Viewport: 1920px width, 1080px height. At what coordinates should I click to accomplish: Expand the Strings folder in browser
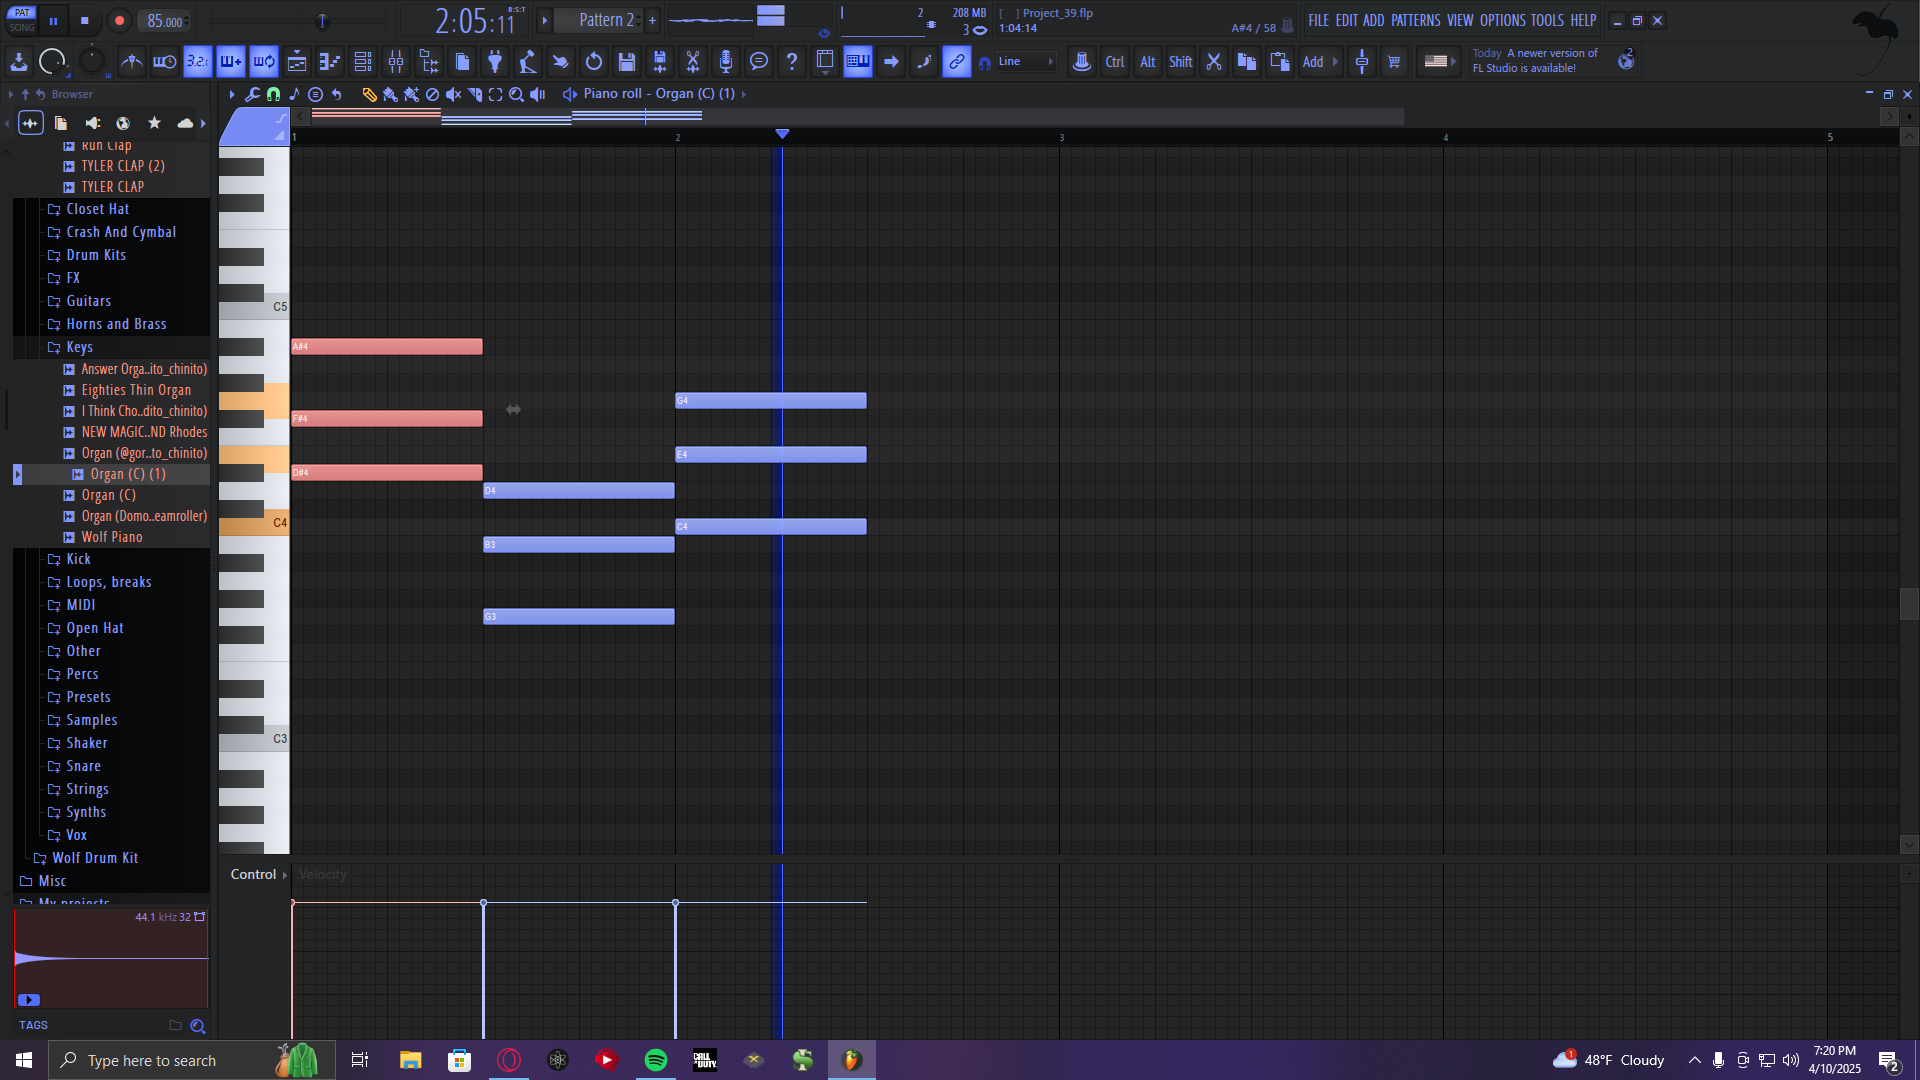[x=87, y=789]
